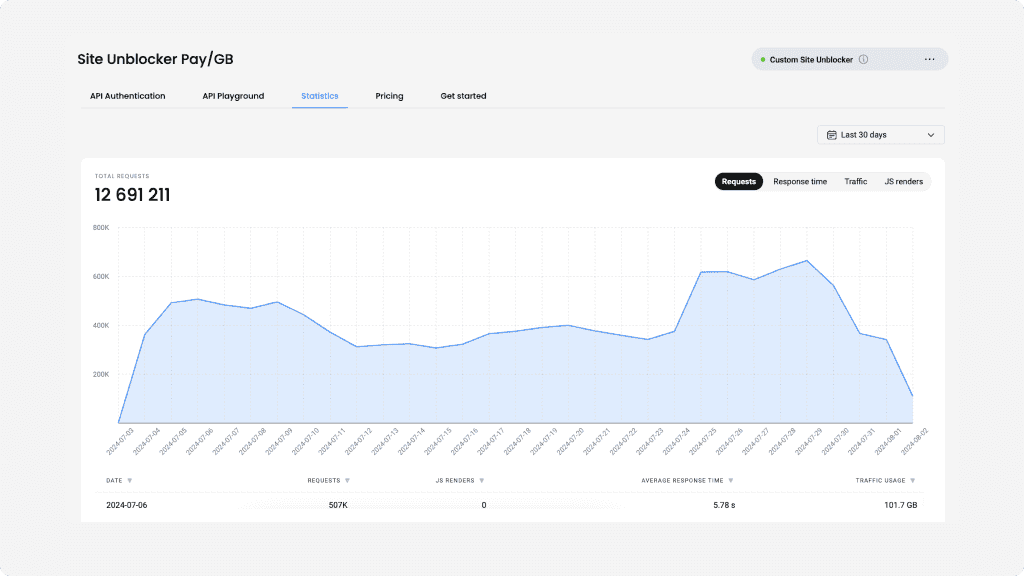Click the info icon beside Custom Site Unblocker
The height and width of the screenshot is (576, 1024).
(x=864, y=60)
